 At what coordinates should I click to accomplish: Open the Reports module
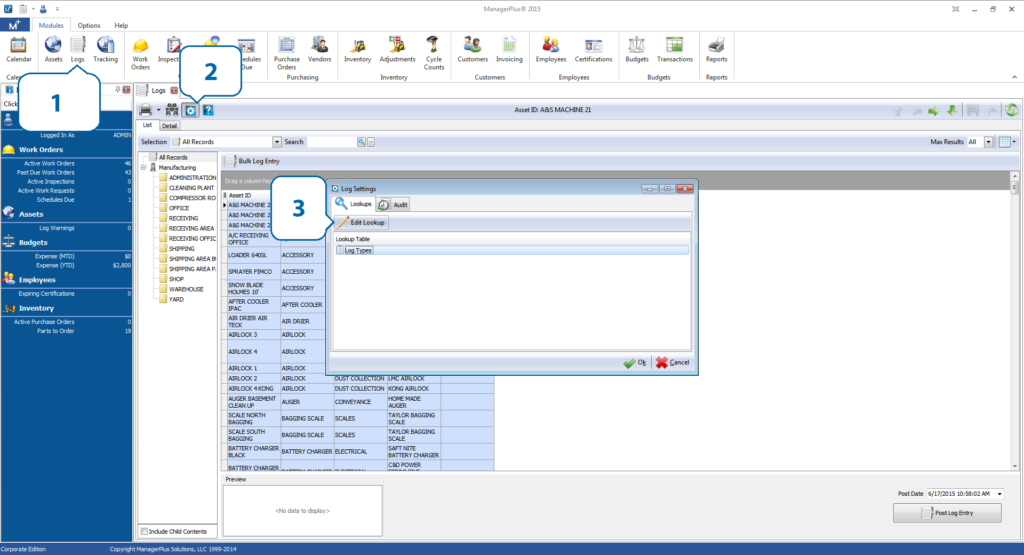click(x=716, y=50)
